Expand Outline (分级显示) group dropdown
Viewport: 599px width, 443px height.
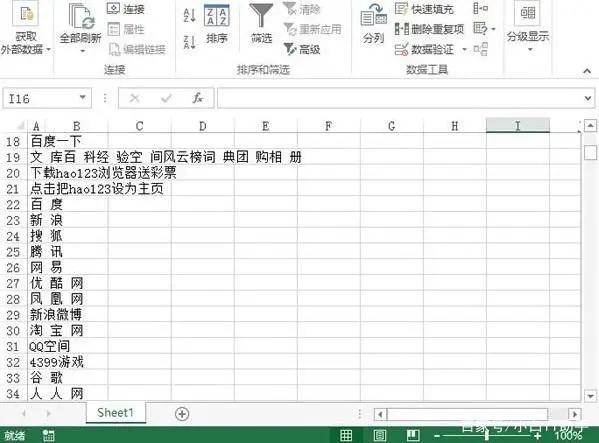(x=529, y=50)
